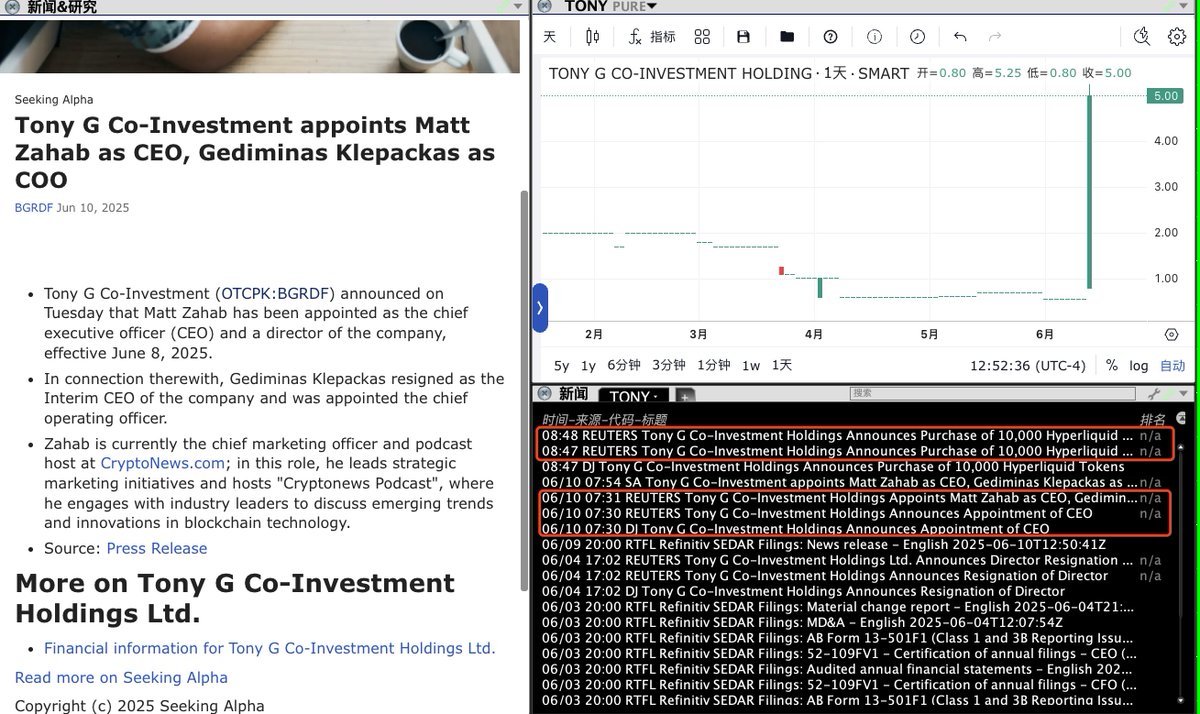Open 08:48 REUTERS Hyperliquid purchase headline
This screenshot has width=1200, height=714.
(838, 436)
